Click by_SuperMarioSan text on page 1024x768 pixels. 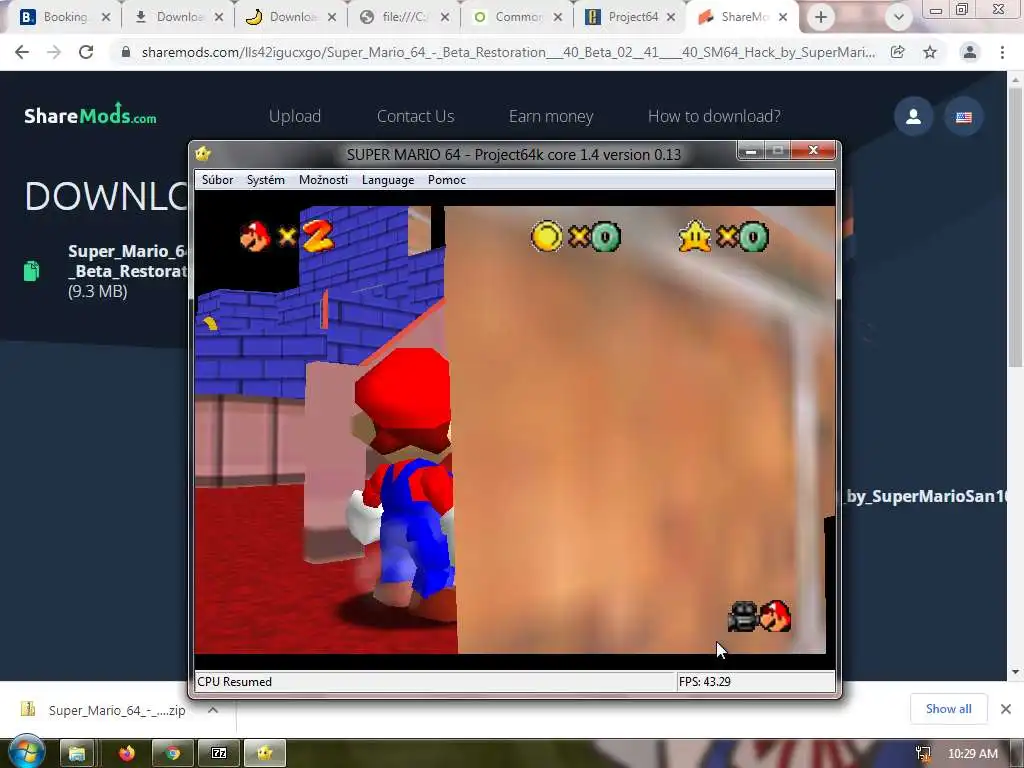click(x=926, y=496)
